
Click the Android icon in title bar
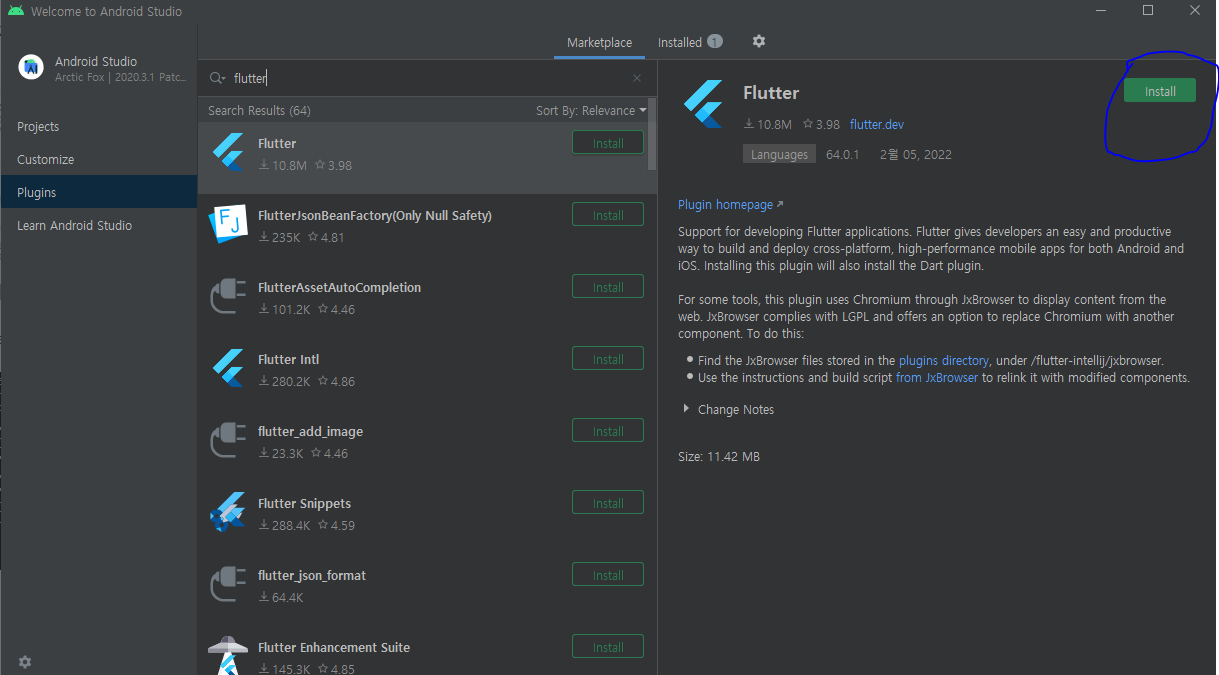coord(15,11)
